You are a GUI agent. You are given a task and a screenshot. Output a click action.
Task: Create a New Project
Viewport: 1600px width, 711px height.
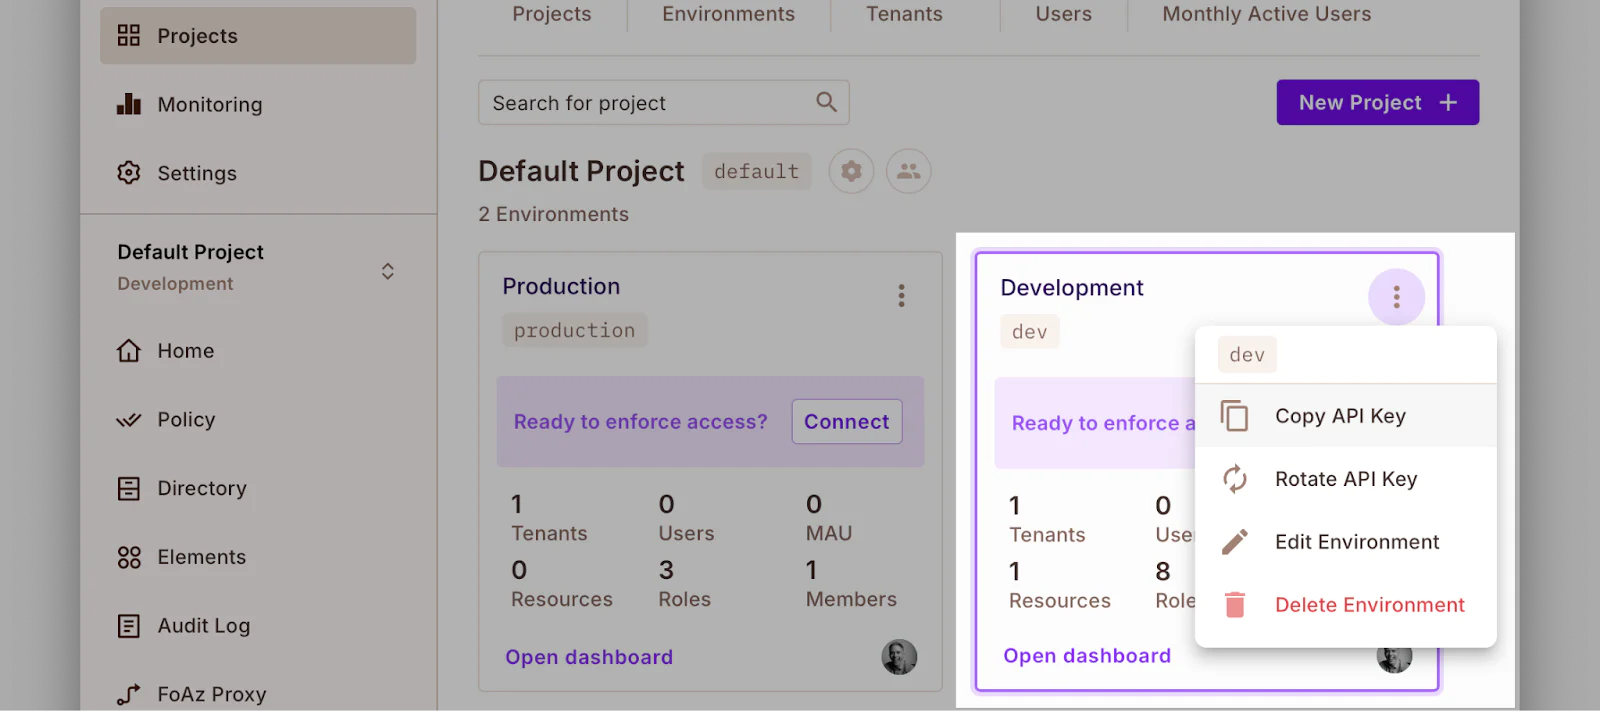(1378, 102)
